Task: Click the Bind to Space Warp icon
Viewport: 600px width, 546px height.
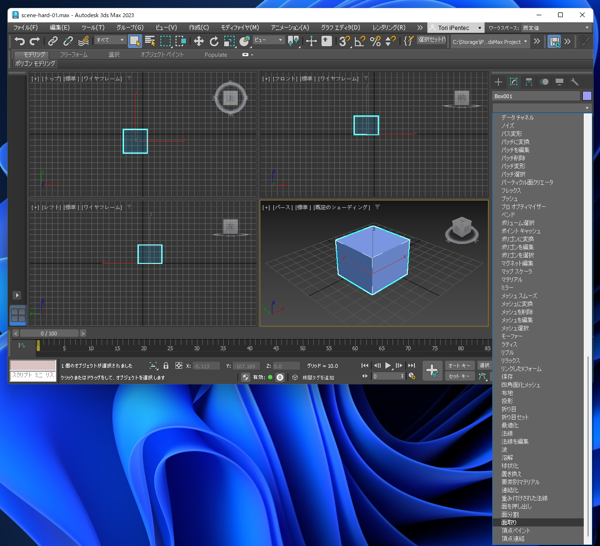Action: pyautogui.click(x=83, y=41)
